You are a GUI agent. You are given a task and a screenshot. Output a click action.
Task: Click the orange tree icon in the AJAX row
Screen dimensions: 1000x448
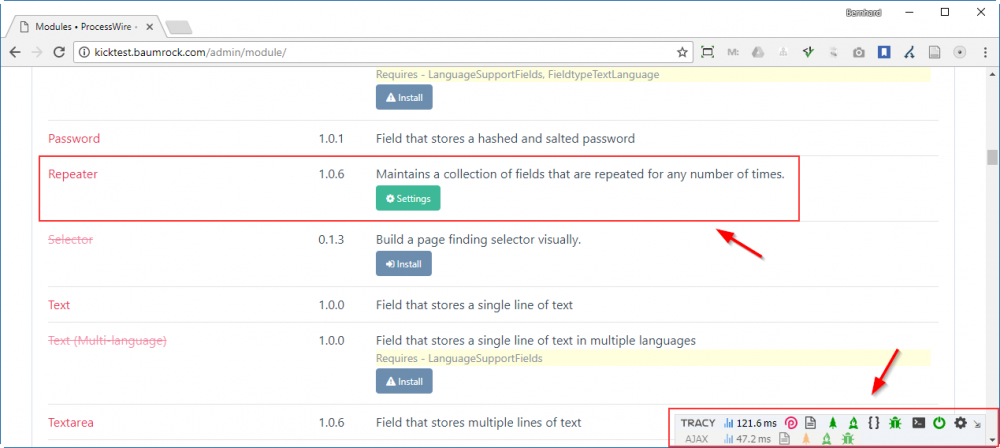pos(806,438)
